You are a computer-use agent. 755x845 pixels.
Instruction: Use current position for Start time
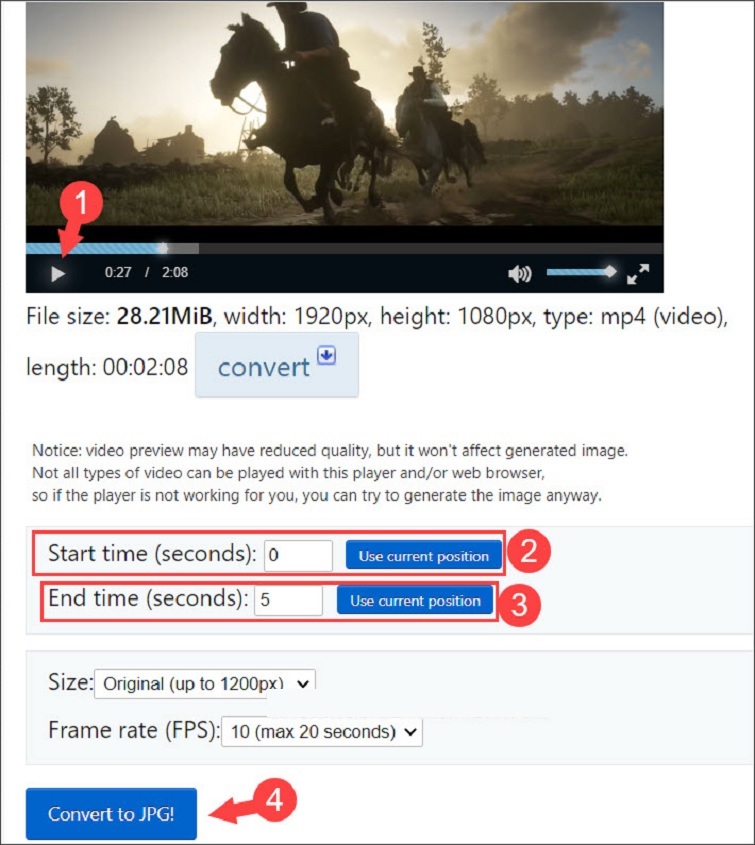click(x=424, y=555)
